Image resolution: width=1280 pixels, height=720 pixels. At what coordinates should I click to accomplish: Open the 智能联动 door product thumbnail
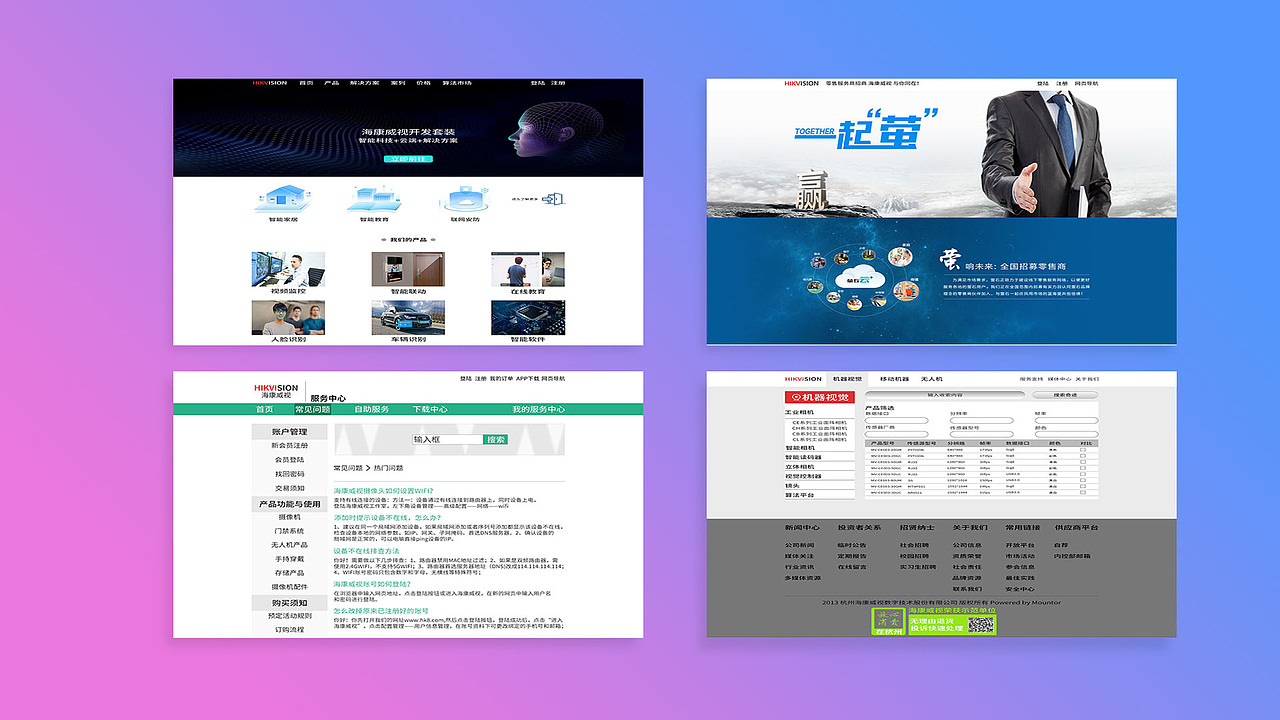click(408, 269)
